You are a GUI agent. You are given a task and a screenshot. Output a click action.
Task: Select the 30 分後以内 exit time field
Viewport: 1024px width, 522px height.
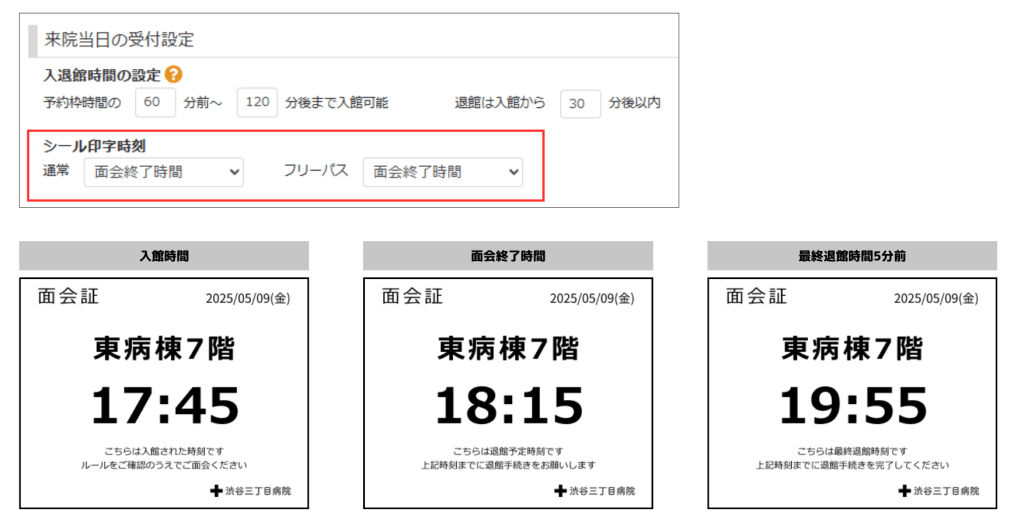click(x=580, y=104)
